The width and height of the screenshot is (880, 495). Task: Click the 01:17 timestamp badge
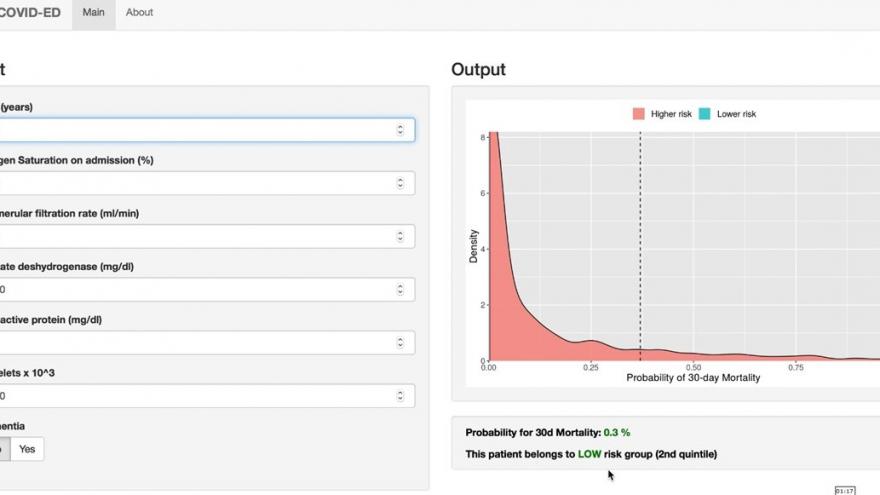[844, 490]
